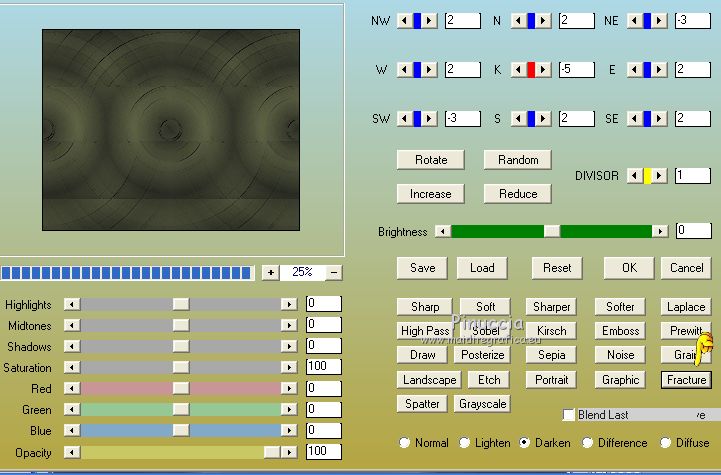Click right arrow of Opacity slider

(289, 453)
